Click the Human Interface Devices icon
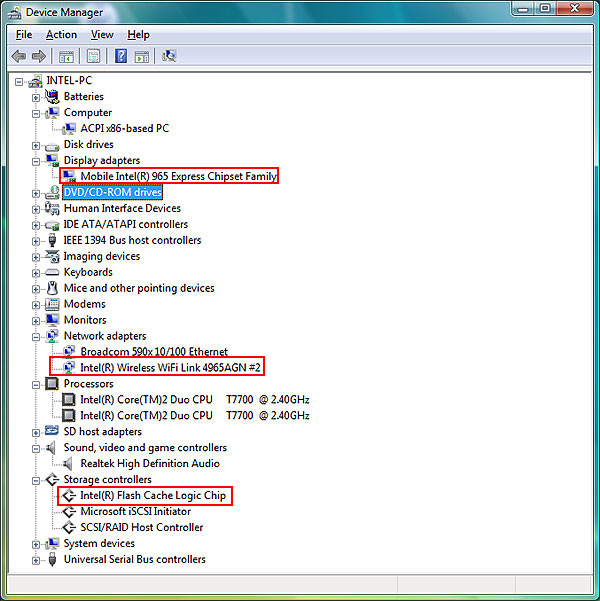Viewport: 600px width, 601px height. [x=52, y=208]
